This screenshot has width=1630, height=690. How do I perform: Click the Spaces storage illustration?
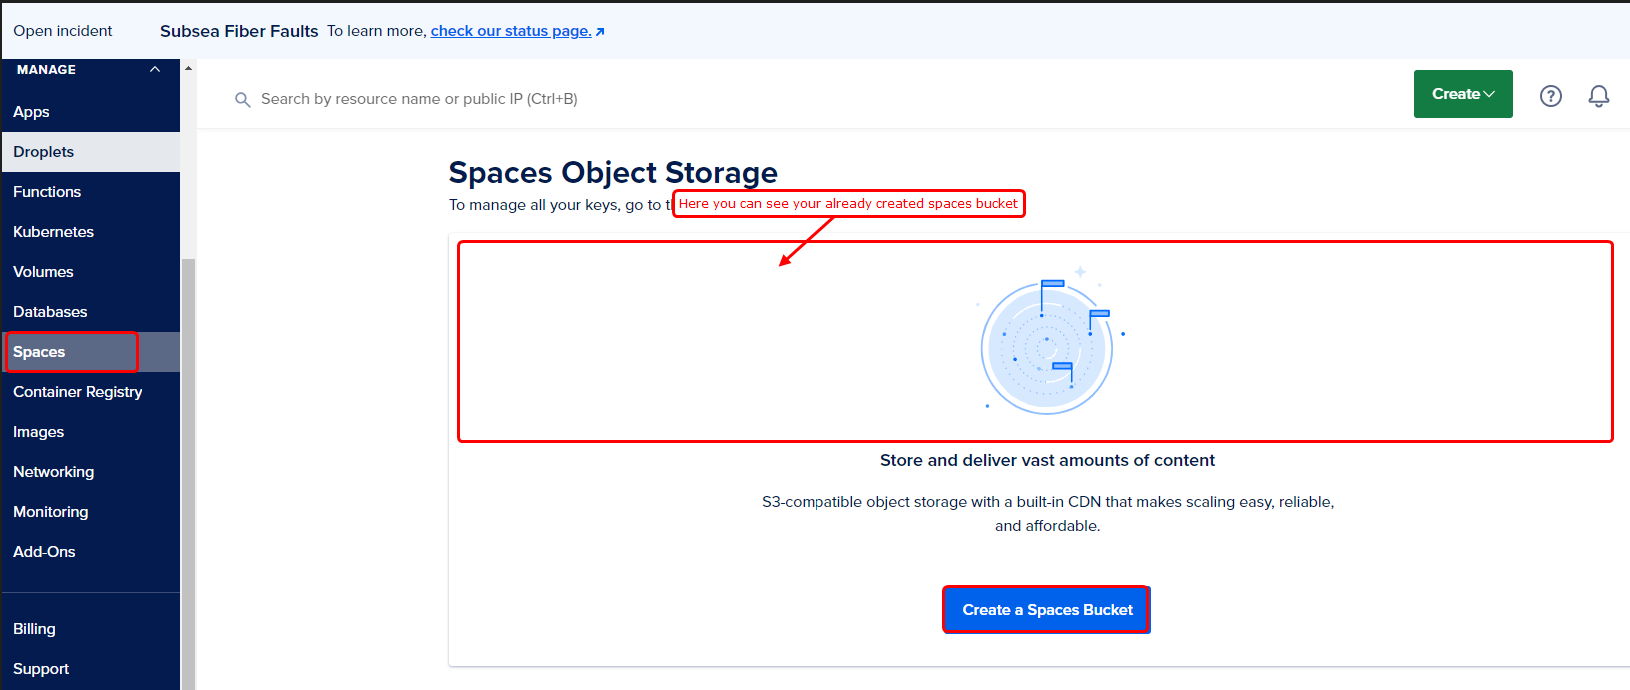(x=1047, y=343)
